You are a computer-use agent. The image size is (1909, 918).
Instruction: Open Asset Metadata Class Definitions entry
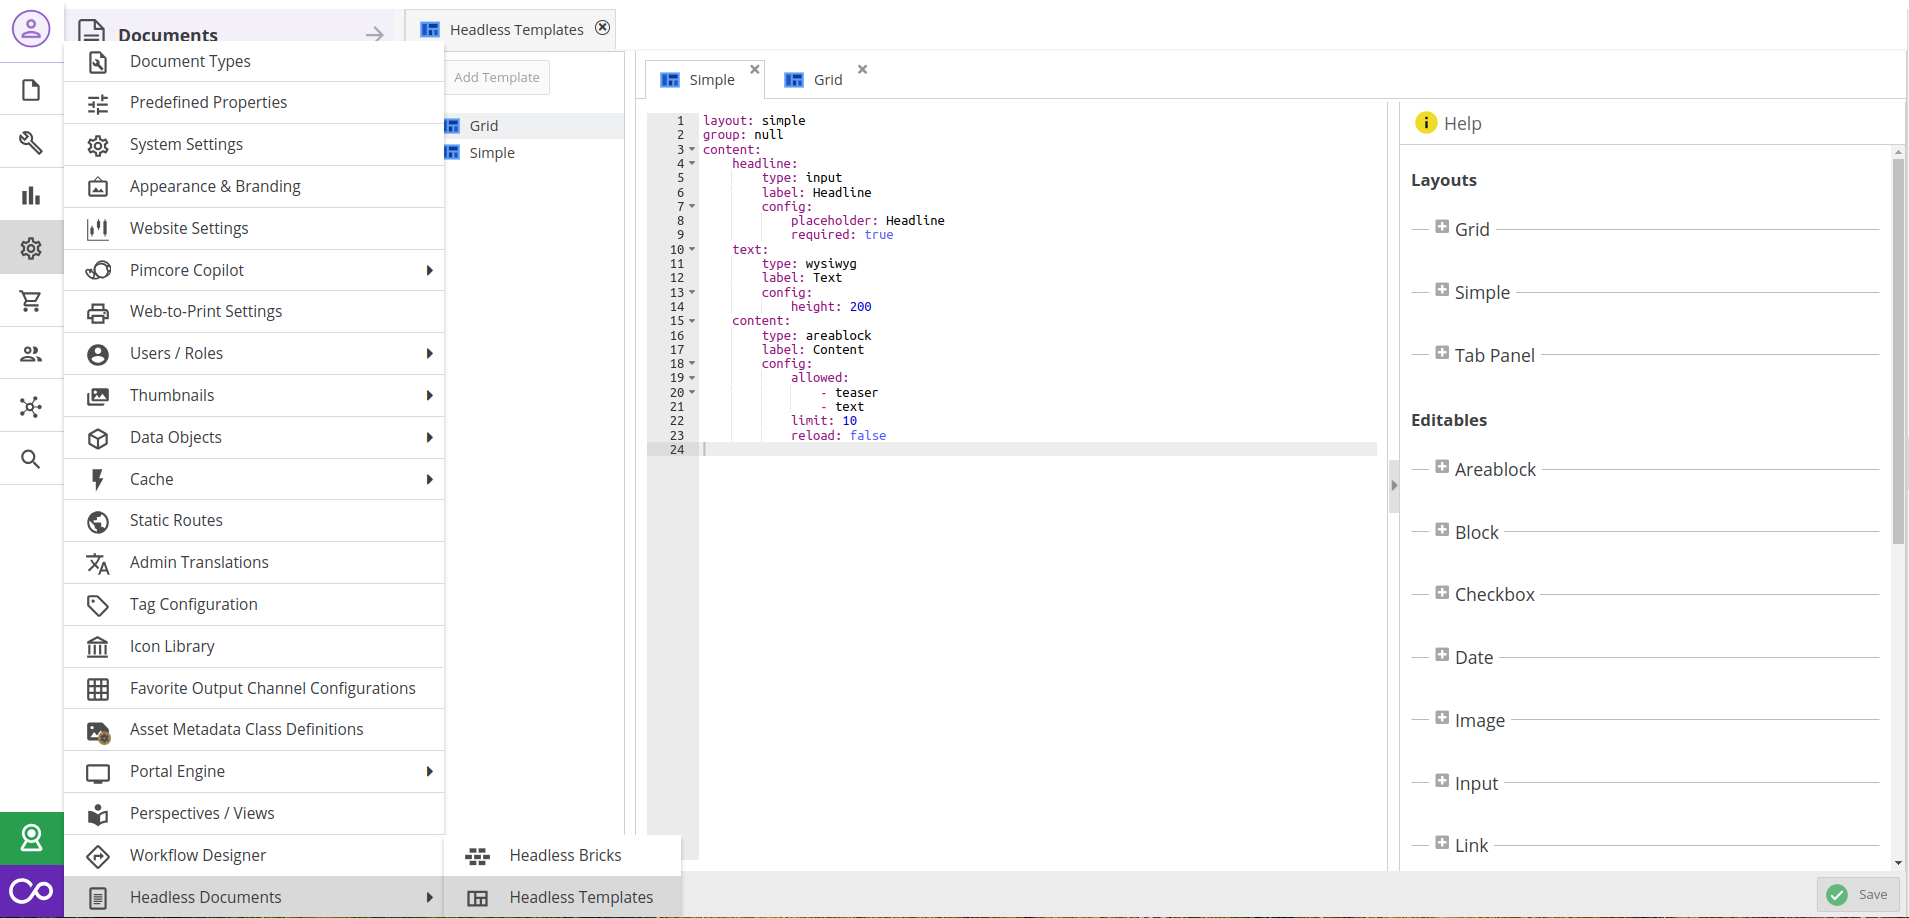254,730
